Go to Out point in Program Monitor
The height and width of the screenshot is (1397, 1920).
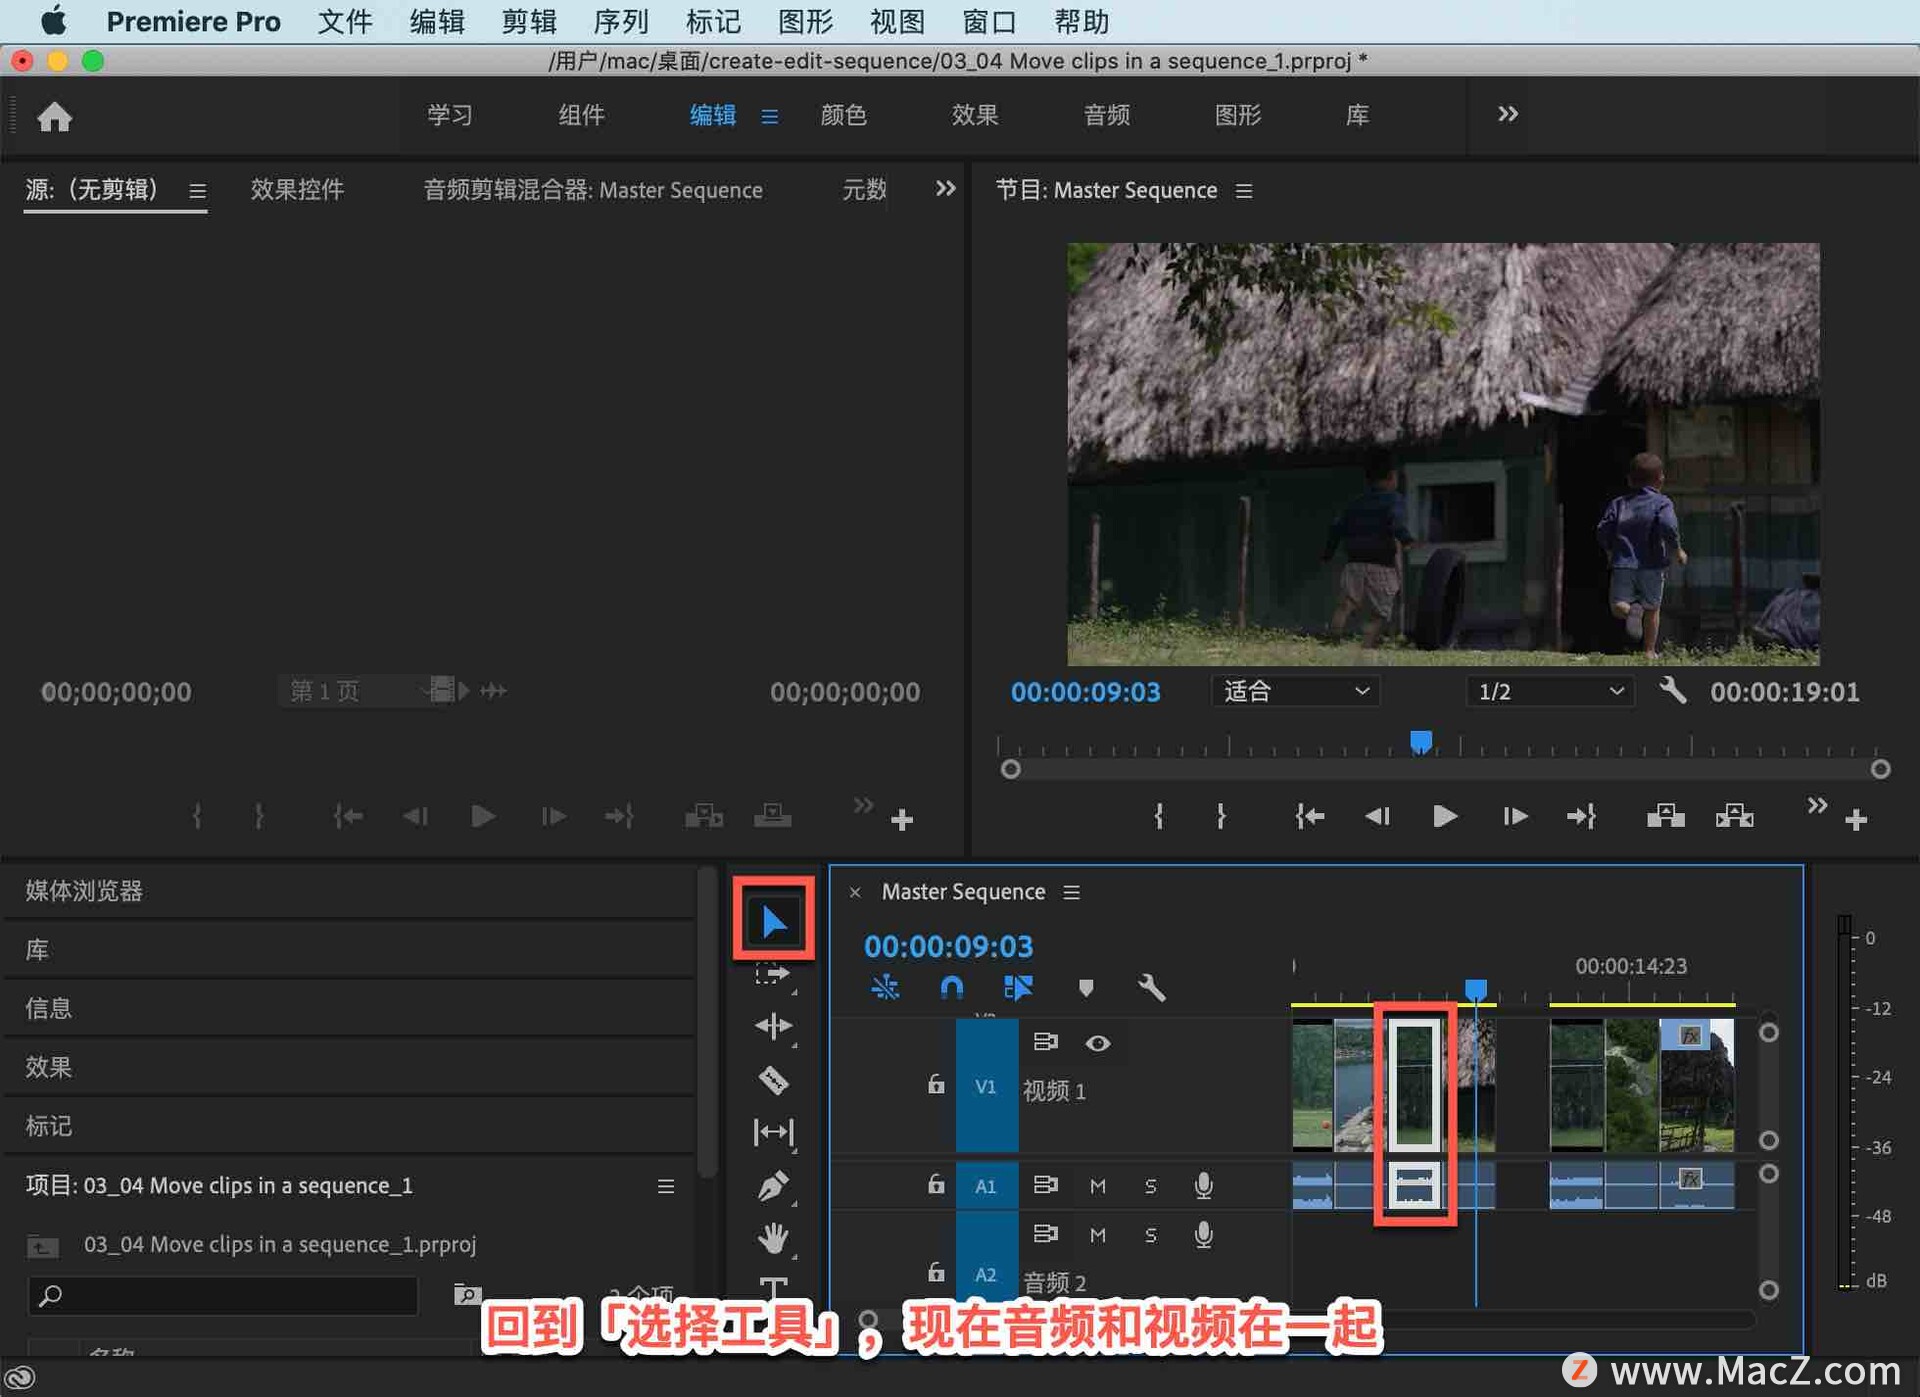1581,817
